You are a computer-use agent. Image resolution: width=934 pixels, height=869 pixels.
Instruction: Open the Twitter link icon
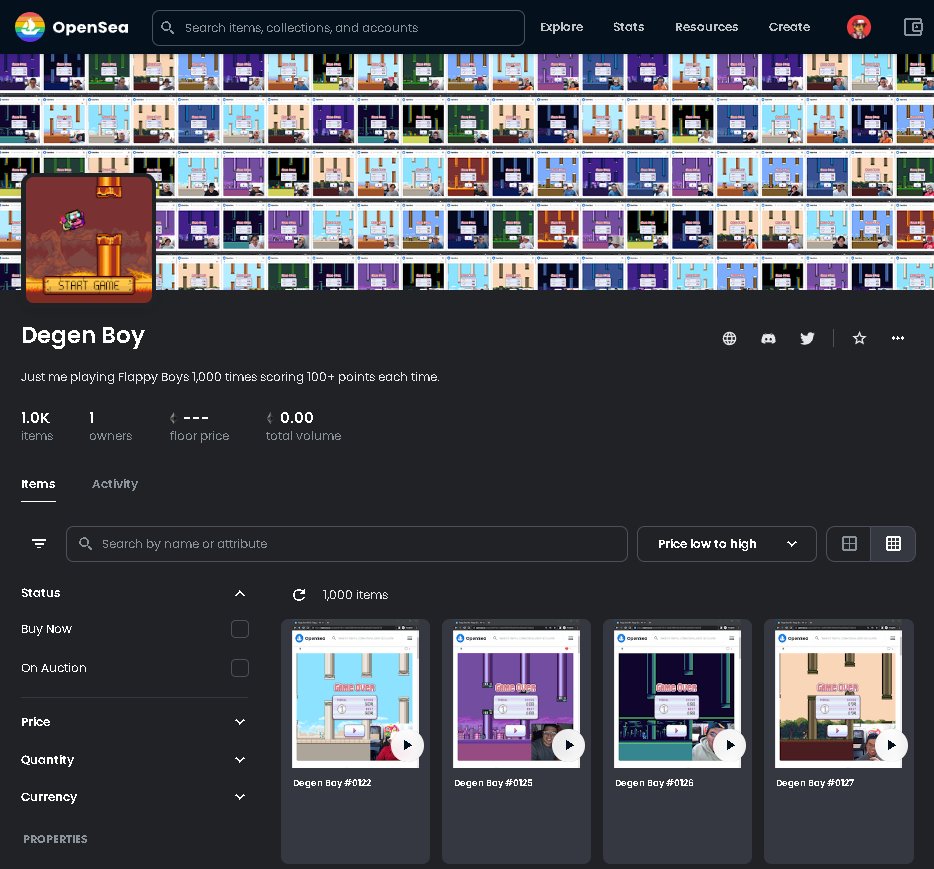pos(807,338)
